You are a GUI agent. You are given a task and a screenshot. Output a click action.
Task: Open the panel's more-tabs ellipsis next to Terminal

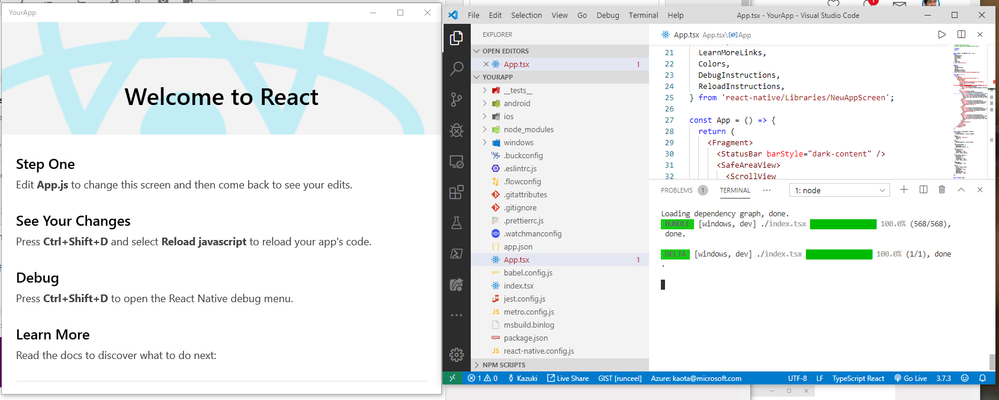point(766,190)
